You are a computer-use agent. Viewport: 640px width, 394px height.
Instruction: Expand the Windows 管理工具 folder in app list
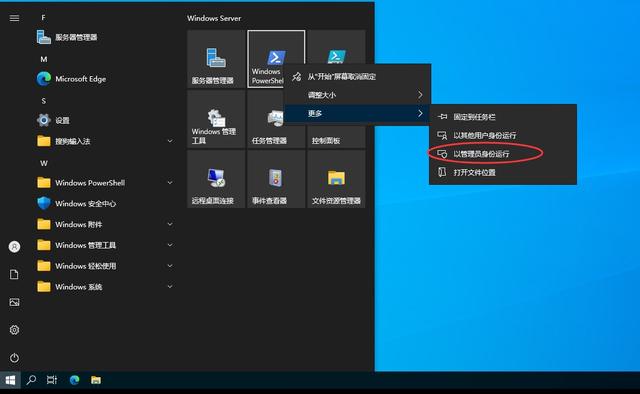105,245
